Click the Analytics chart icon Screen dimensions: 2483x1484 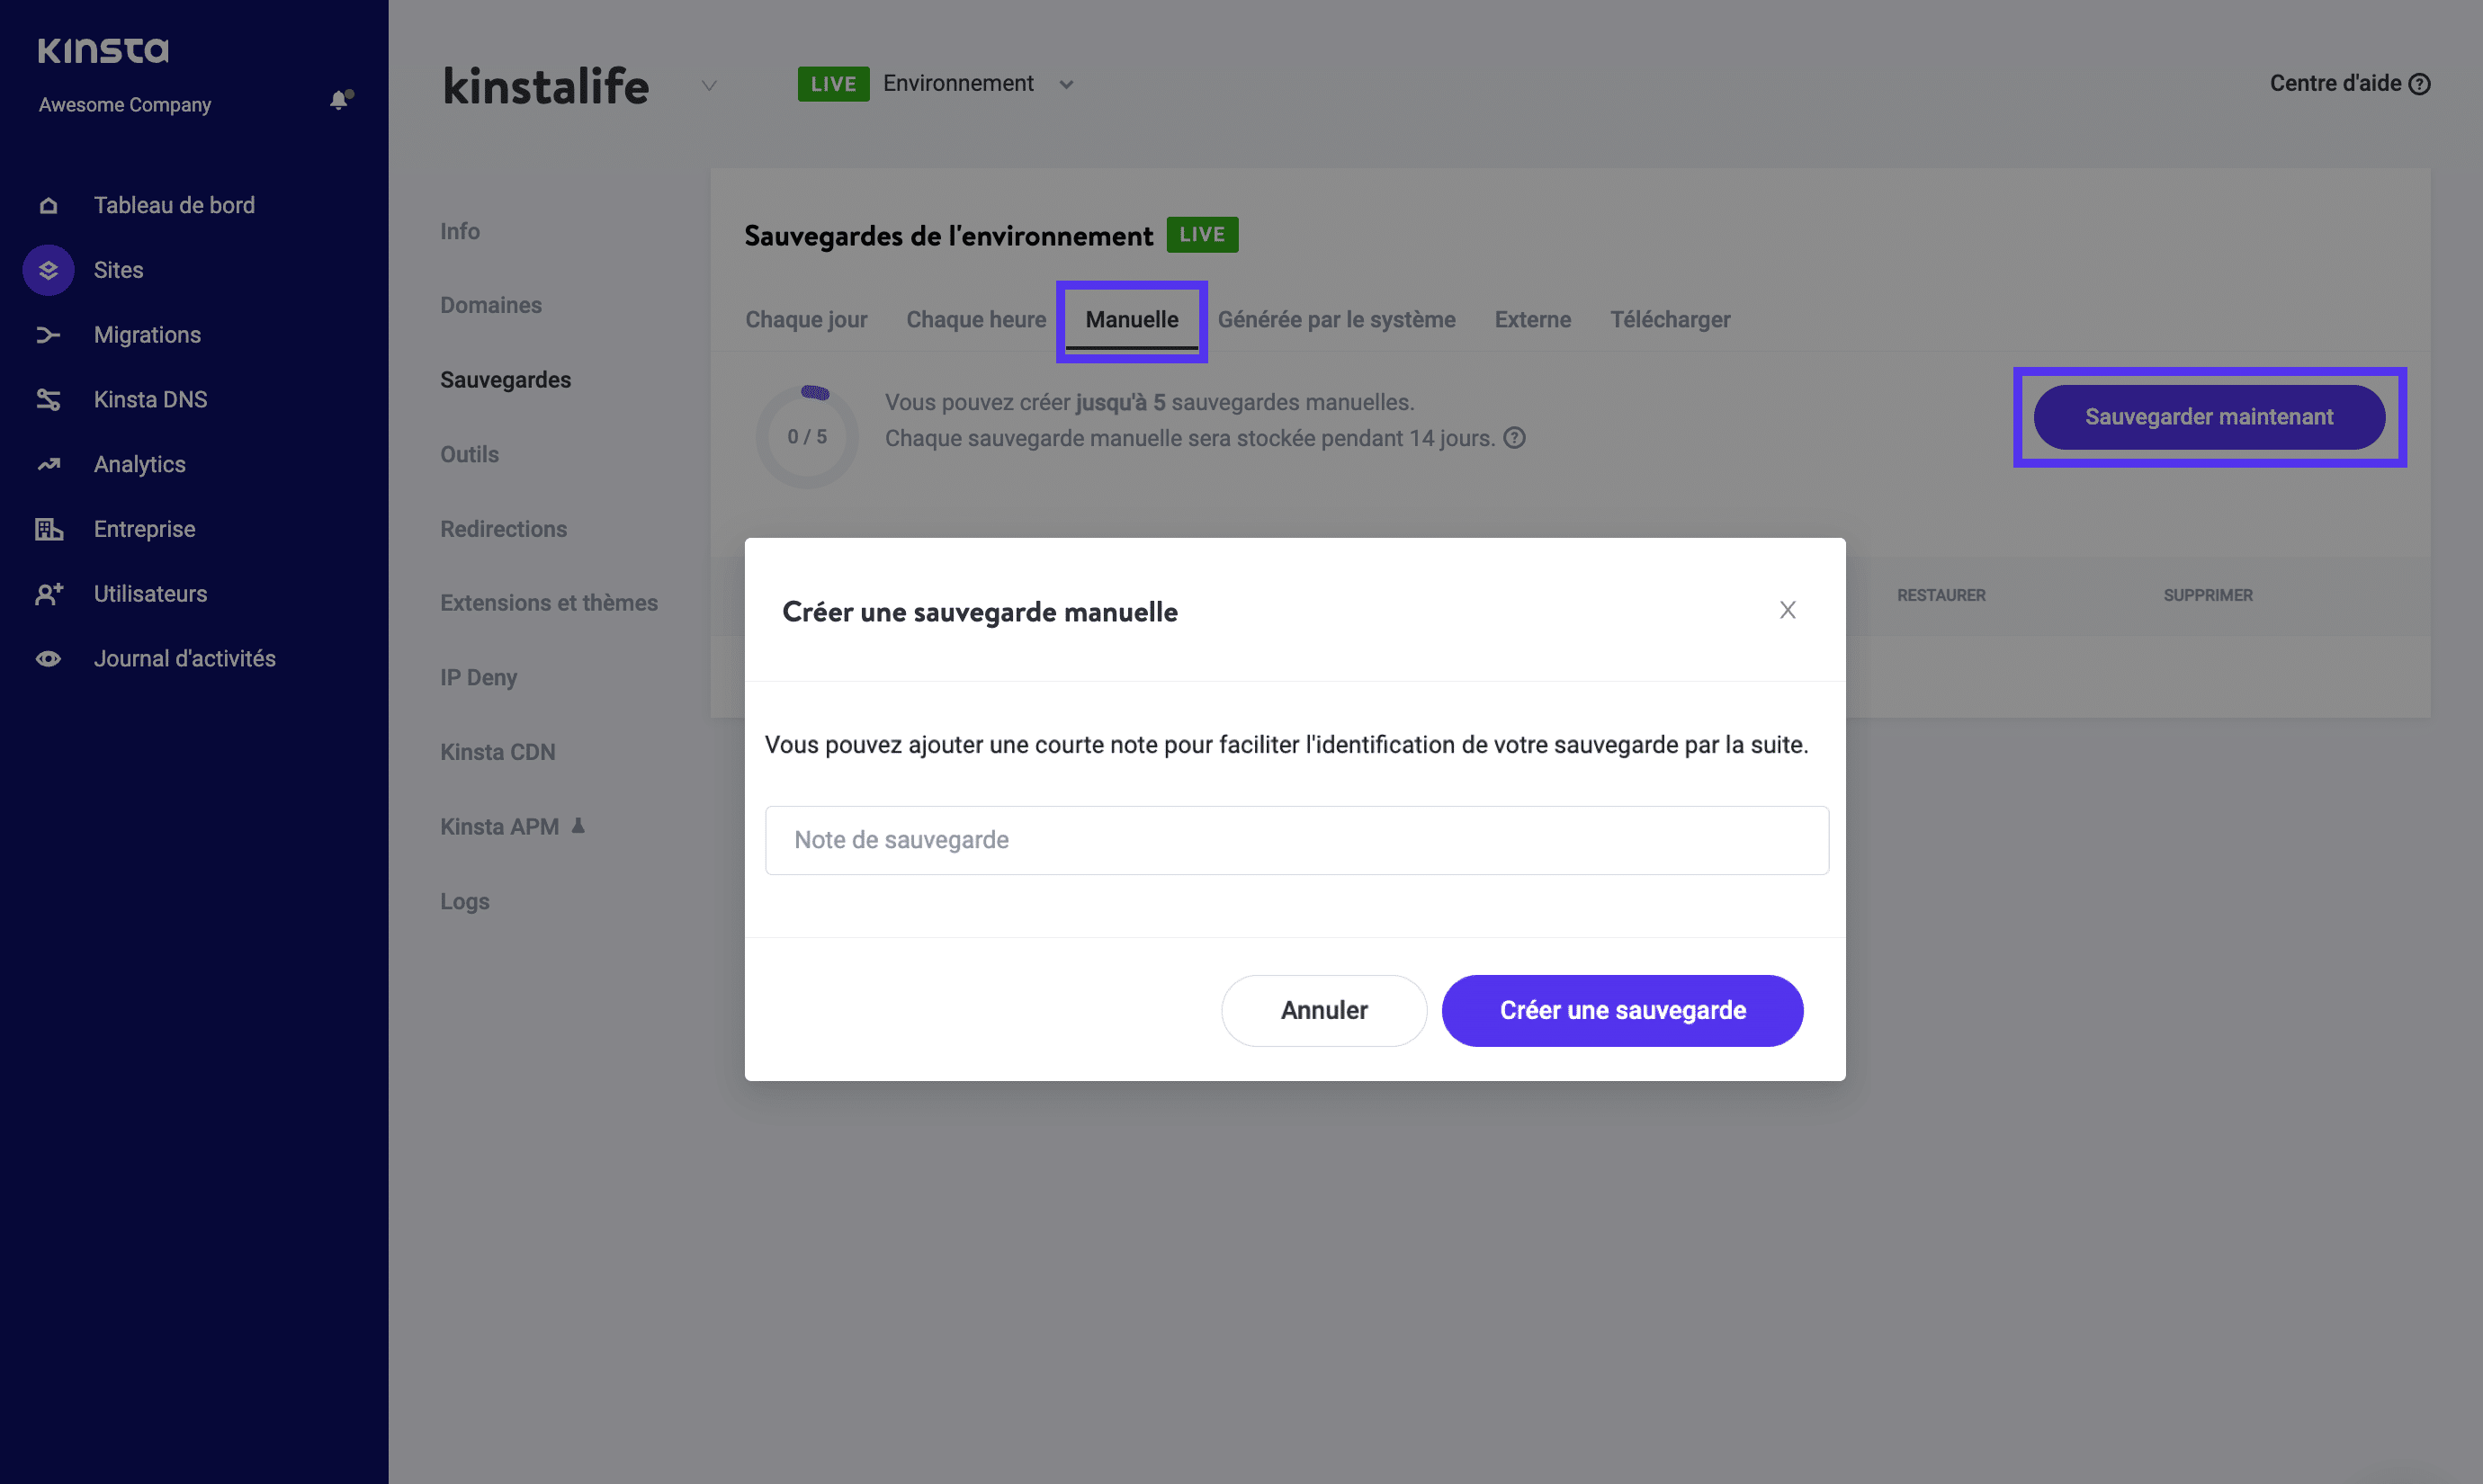click(48, 464)
